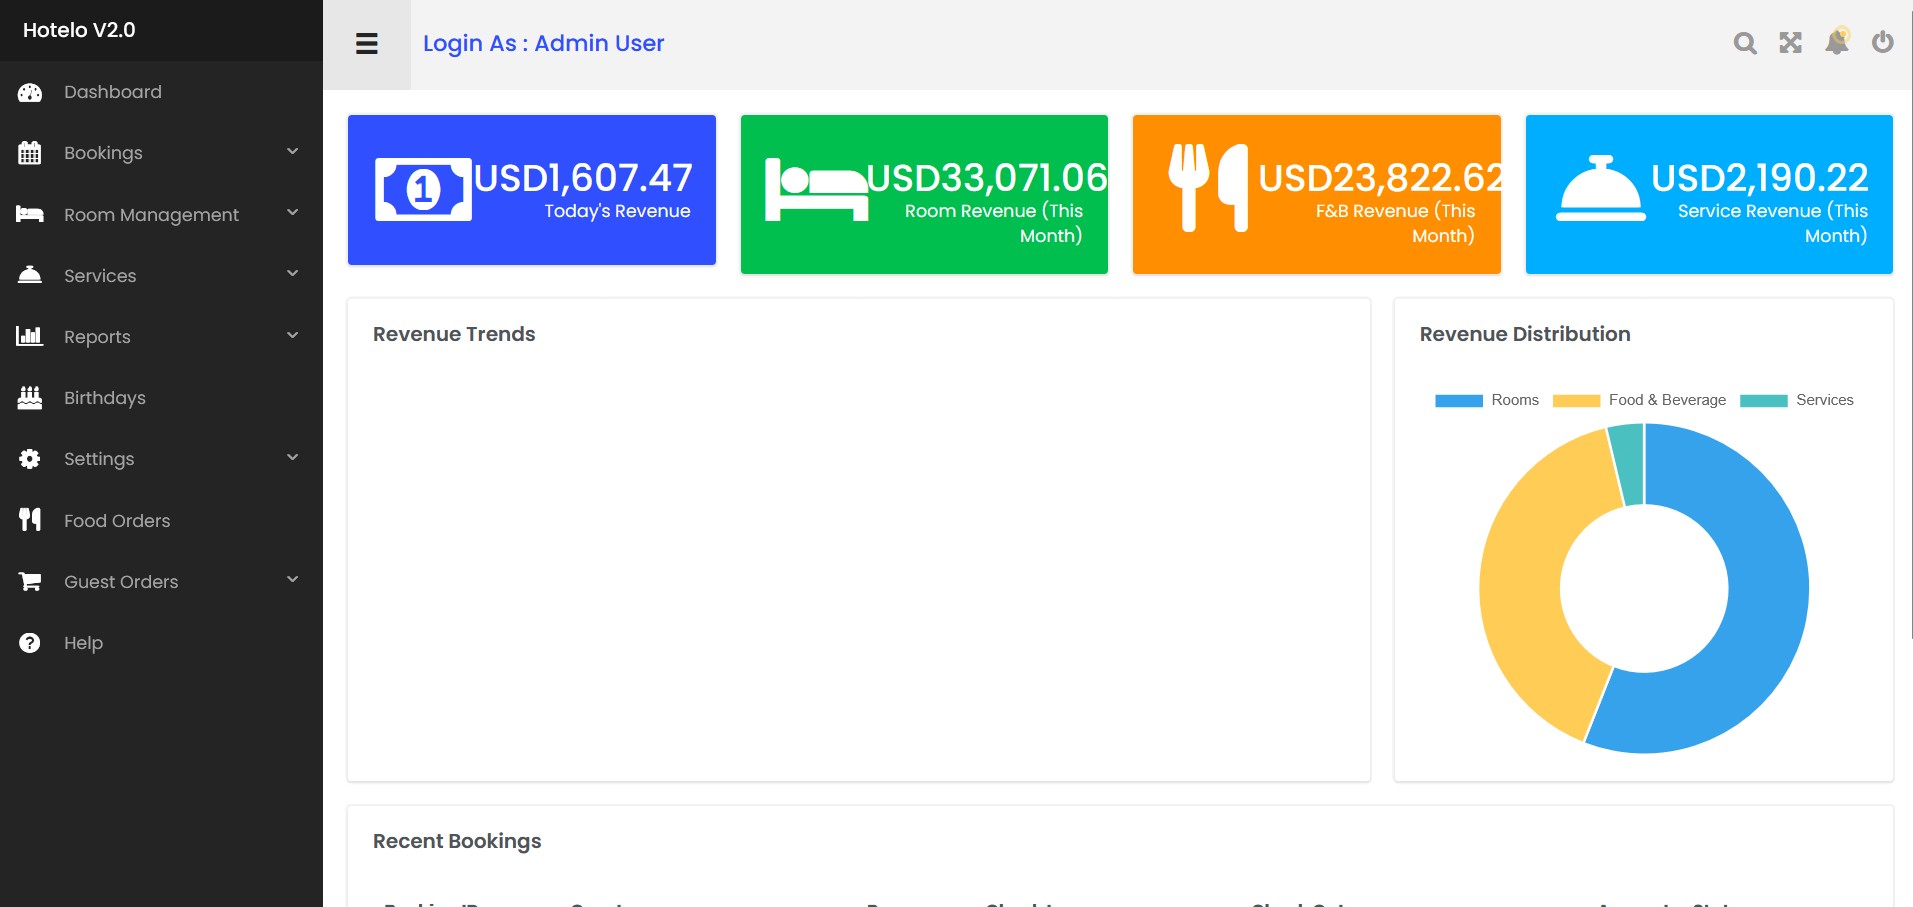Click the bed icon on Room Revenue card
The width and height of the screenshot is (1913, 907).
816,190
